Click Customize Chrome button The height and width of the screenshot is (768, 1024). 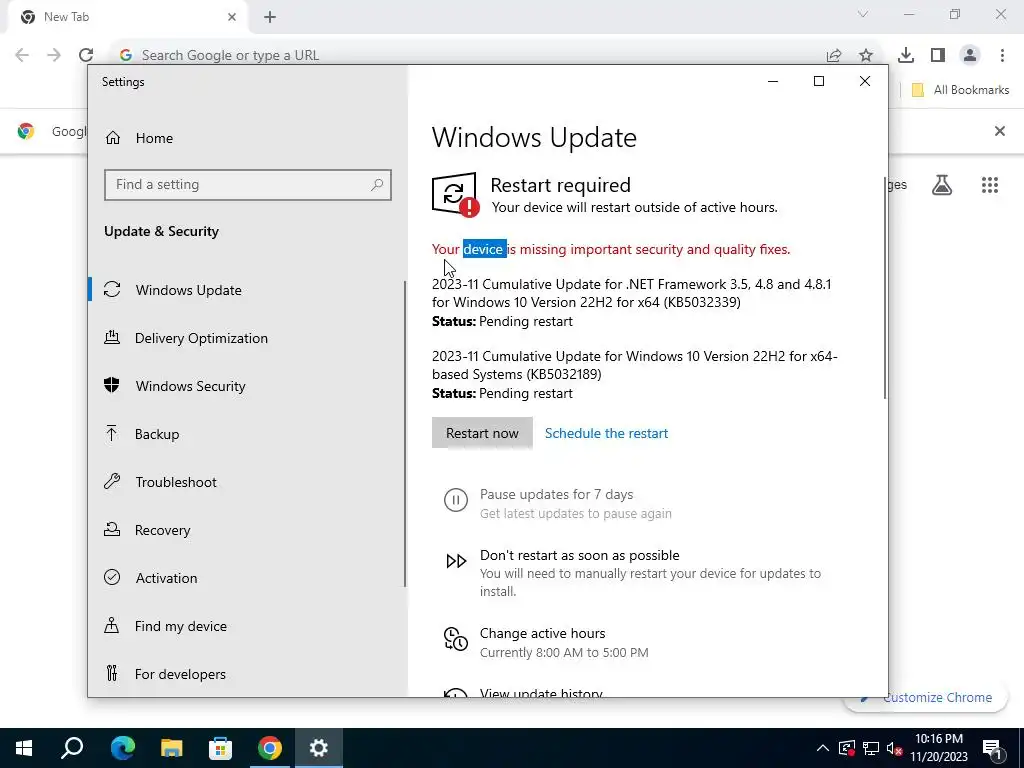[928, 697]
